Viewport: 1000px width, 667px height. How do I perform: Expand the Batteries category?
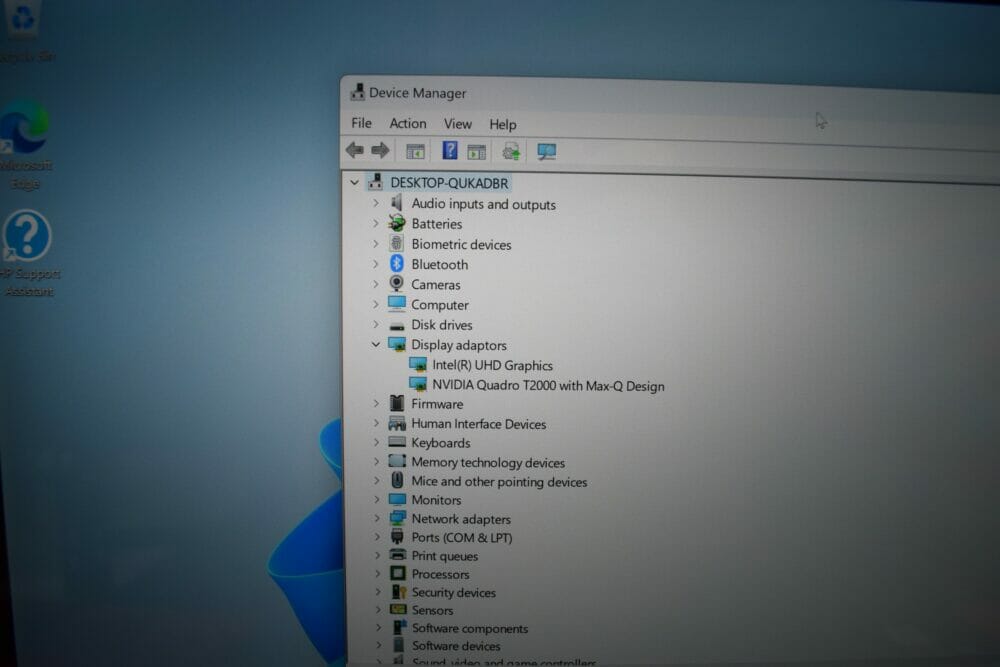(376, 223)
